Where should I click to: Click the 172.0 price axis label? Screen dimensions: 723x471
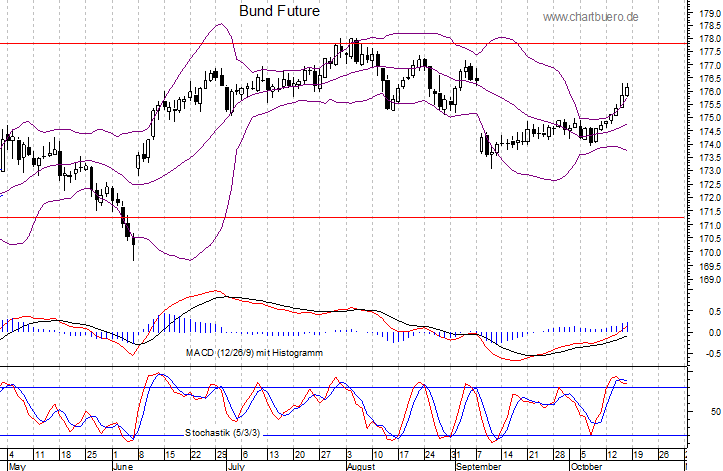710,198
